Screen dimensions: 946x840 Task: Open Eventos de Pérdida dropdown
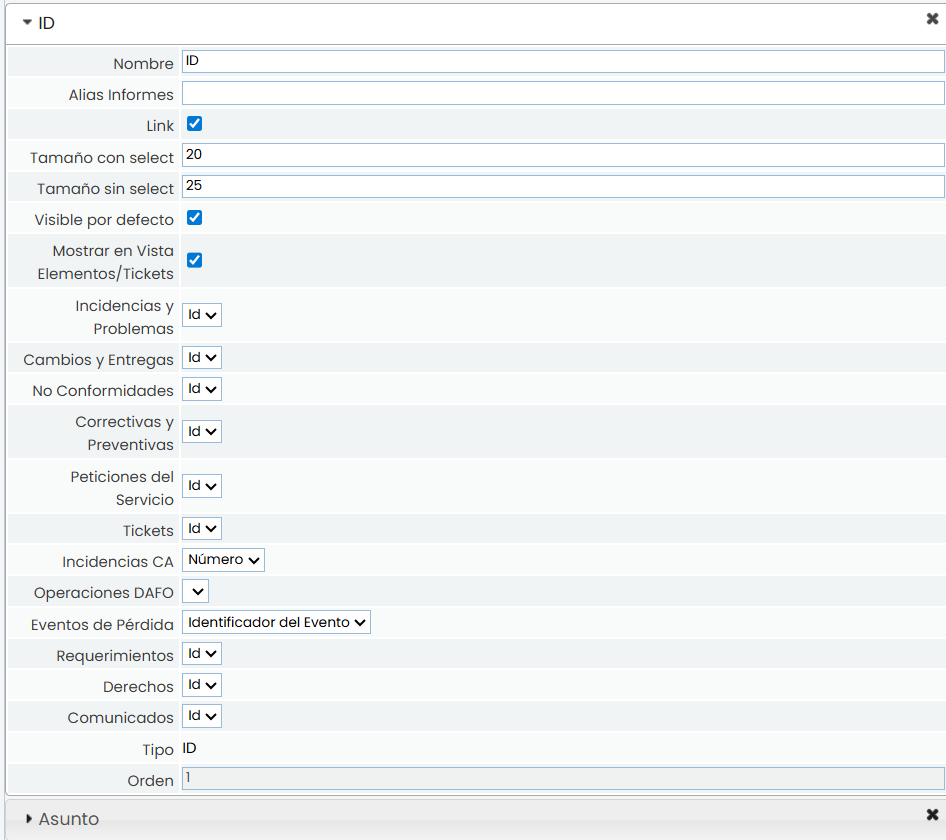(276, 623)
